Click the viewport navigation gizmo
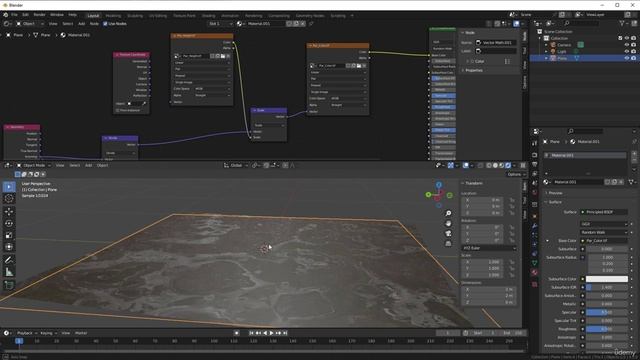Screen dimensions: 640x360 [439, 195]
